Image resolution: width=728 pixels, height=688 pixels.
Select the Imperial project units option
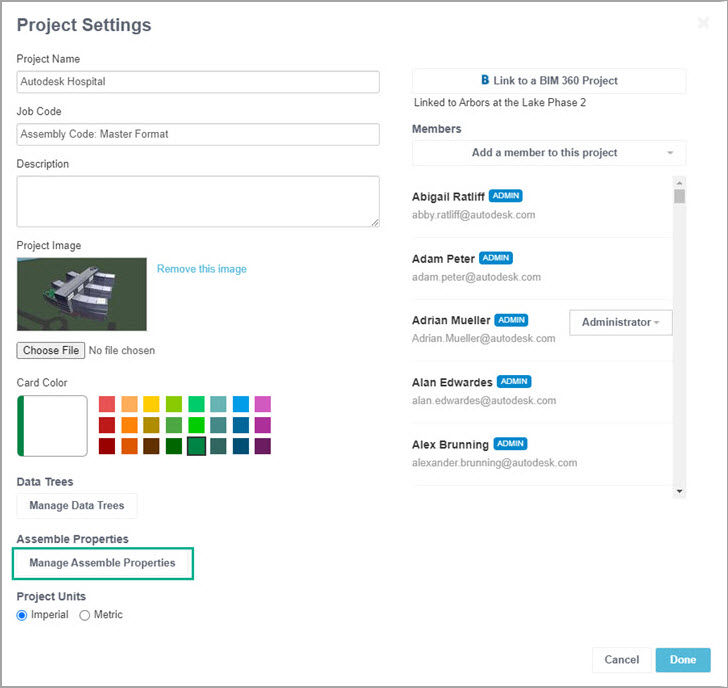(22, 615)
